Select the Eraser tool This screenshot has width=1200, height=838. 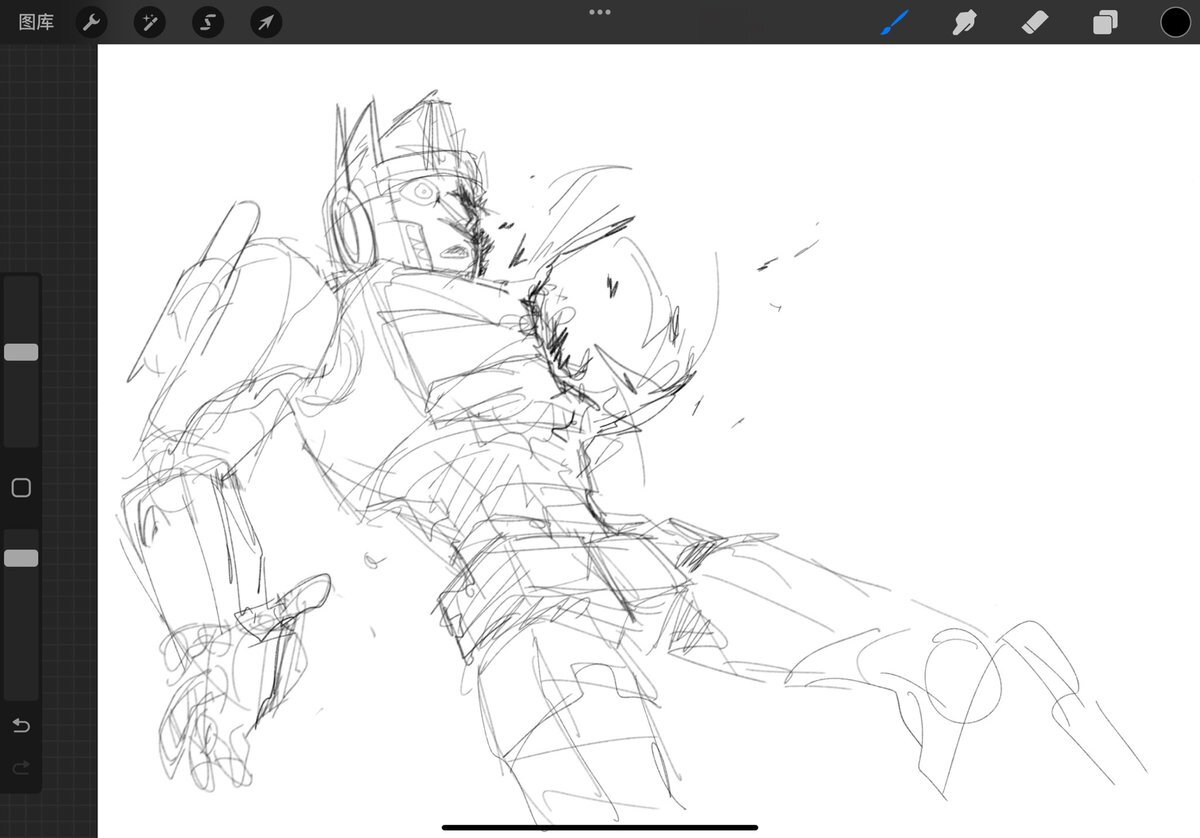(x=1035, y=22)
